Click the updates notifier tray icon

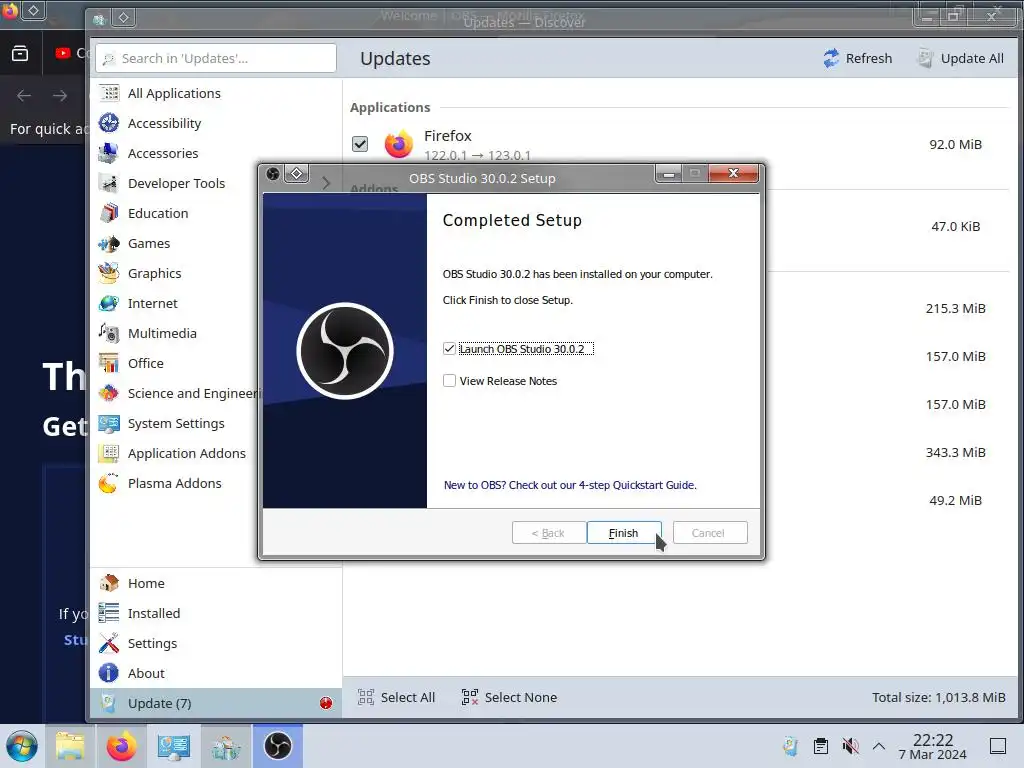tap(791, 746)
